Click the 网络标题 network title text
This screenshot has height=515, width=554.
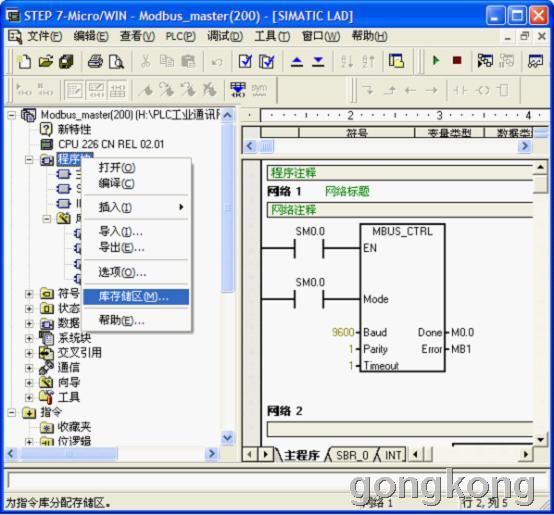click(x=347, y=191)
